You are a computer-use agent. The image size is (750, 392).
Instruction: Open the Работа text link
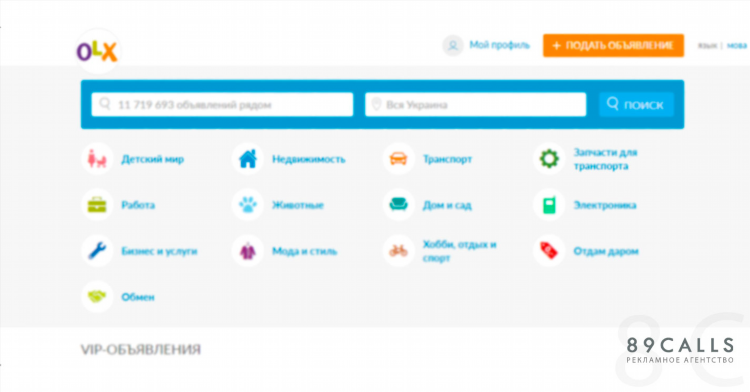click(x=138, y=205)
